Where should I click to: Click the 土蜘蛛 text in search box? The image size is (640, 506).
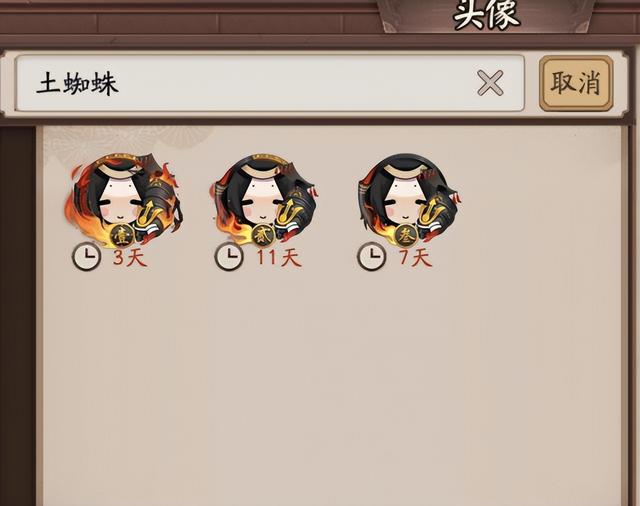[78, 84]
